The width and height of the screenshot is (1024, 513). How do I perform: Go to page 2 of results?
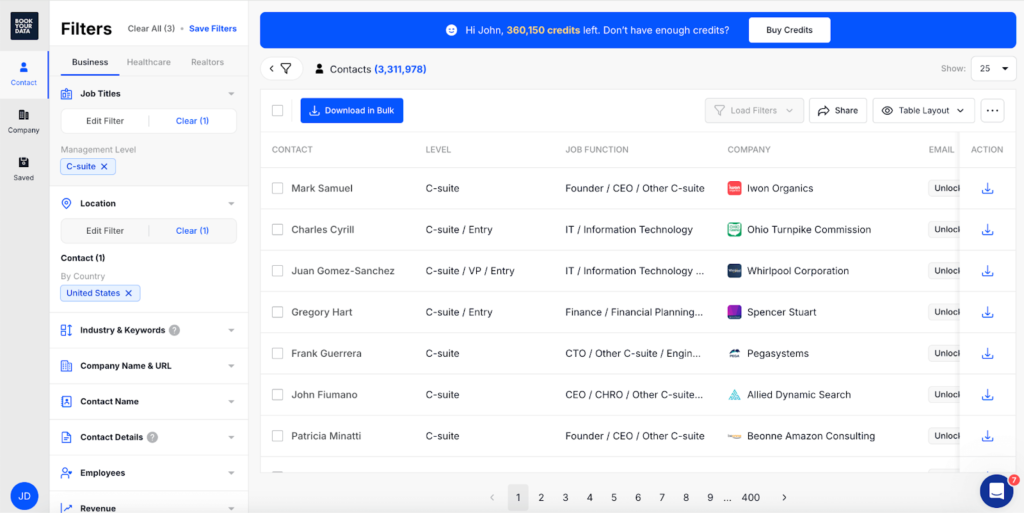541,497
